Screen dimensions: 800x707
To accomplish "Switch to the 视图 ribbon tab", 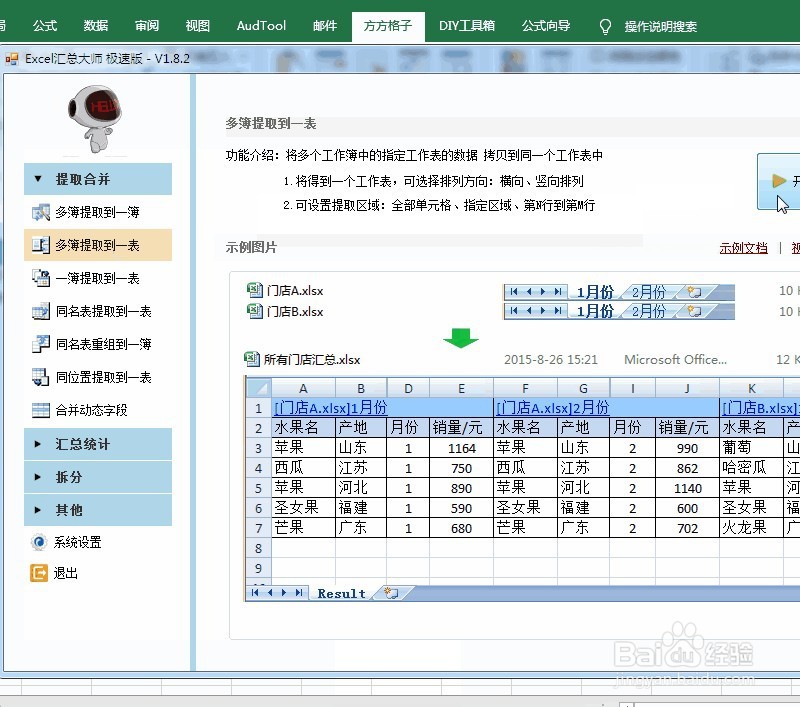I will (x=197, y=26).
